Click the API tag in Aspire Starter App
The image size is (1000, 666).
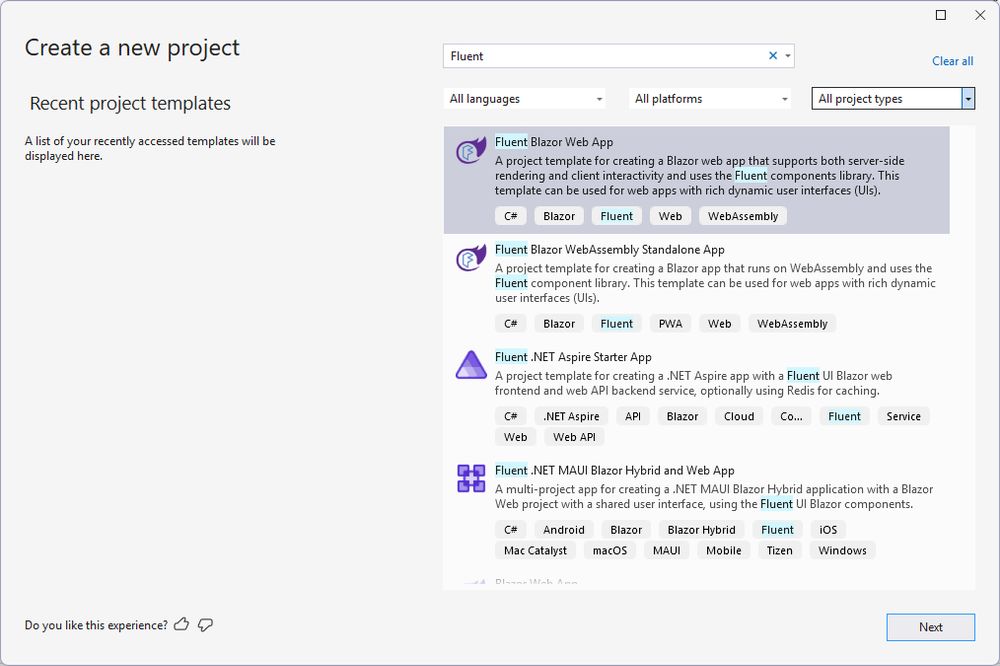pos(633,417)
